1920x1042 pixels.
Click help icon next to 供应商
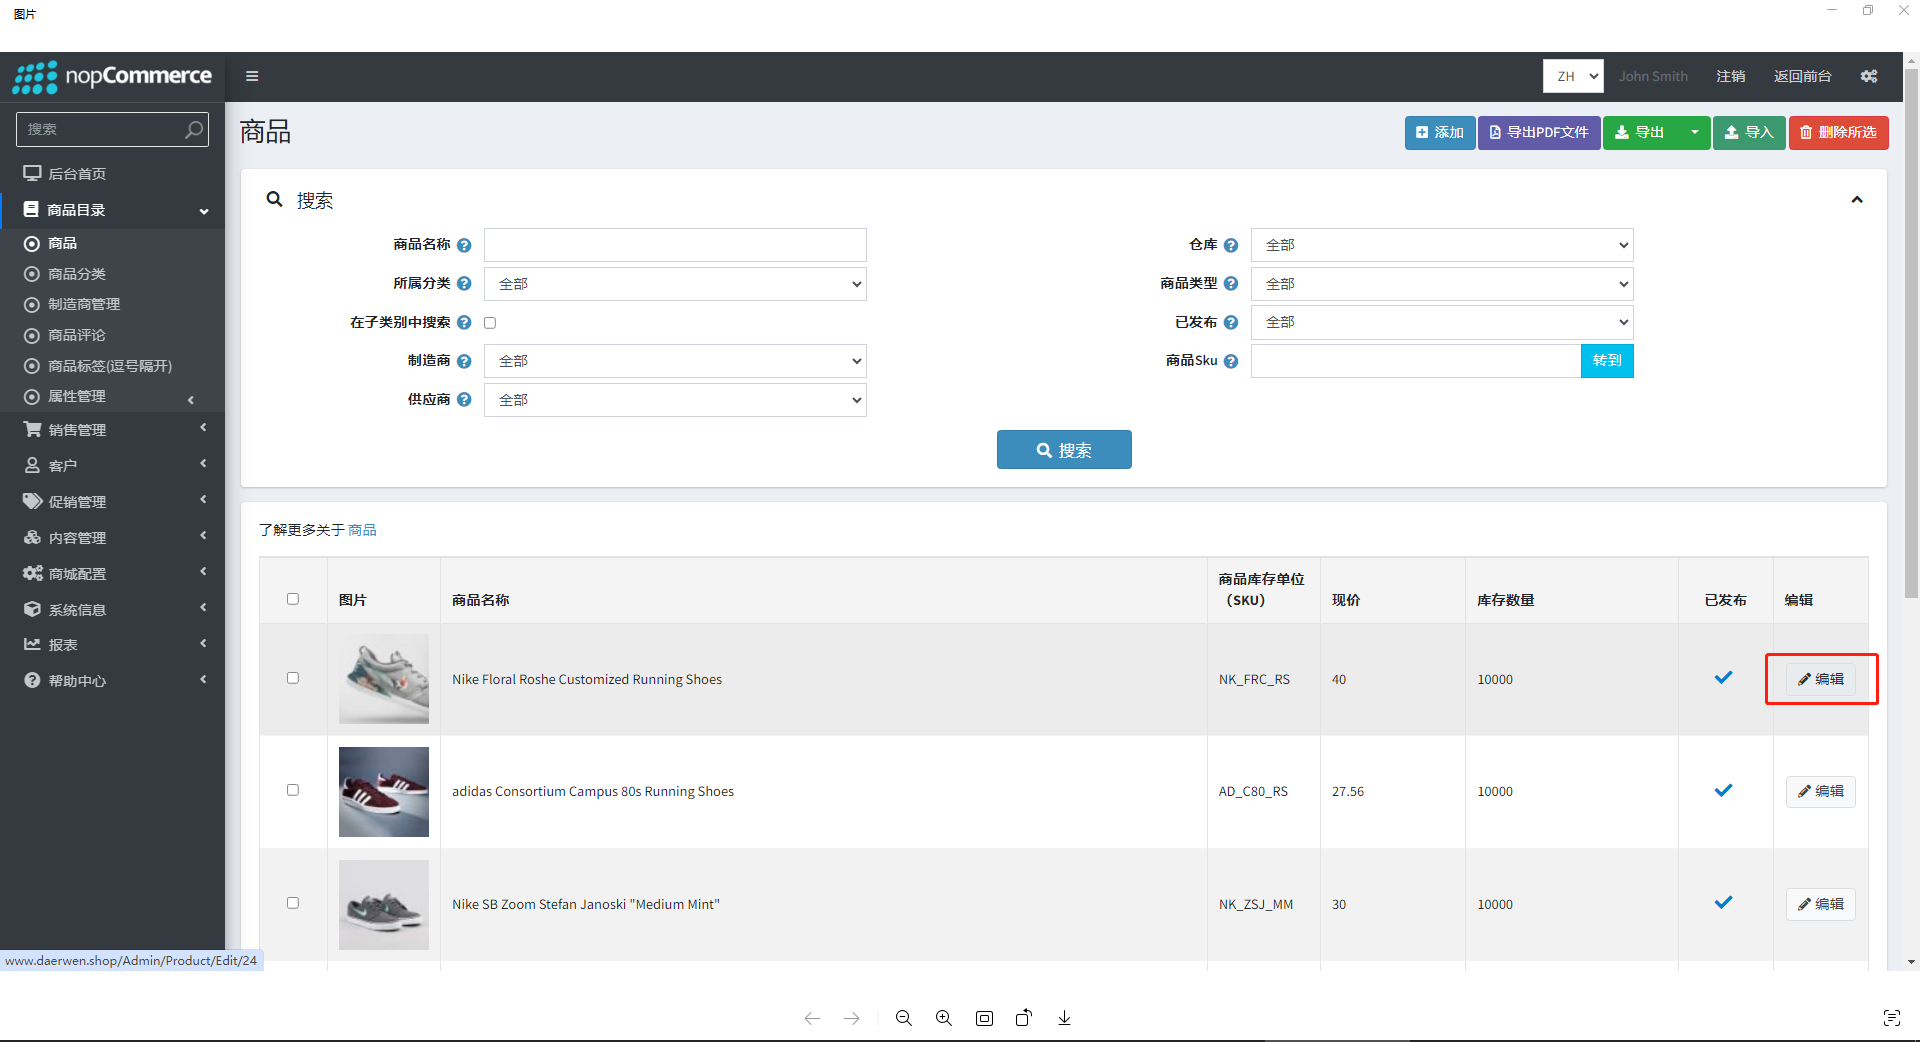[x=464, y=399]
